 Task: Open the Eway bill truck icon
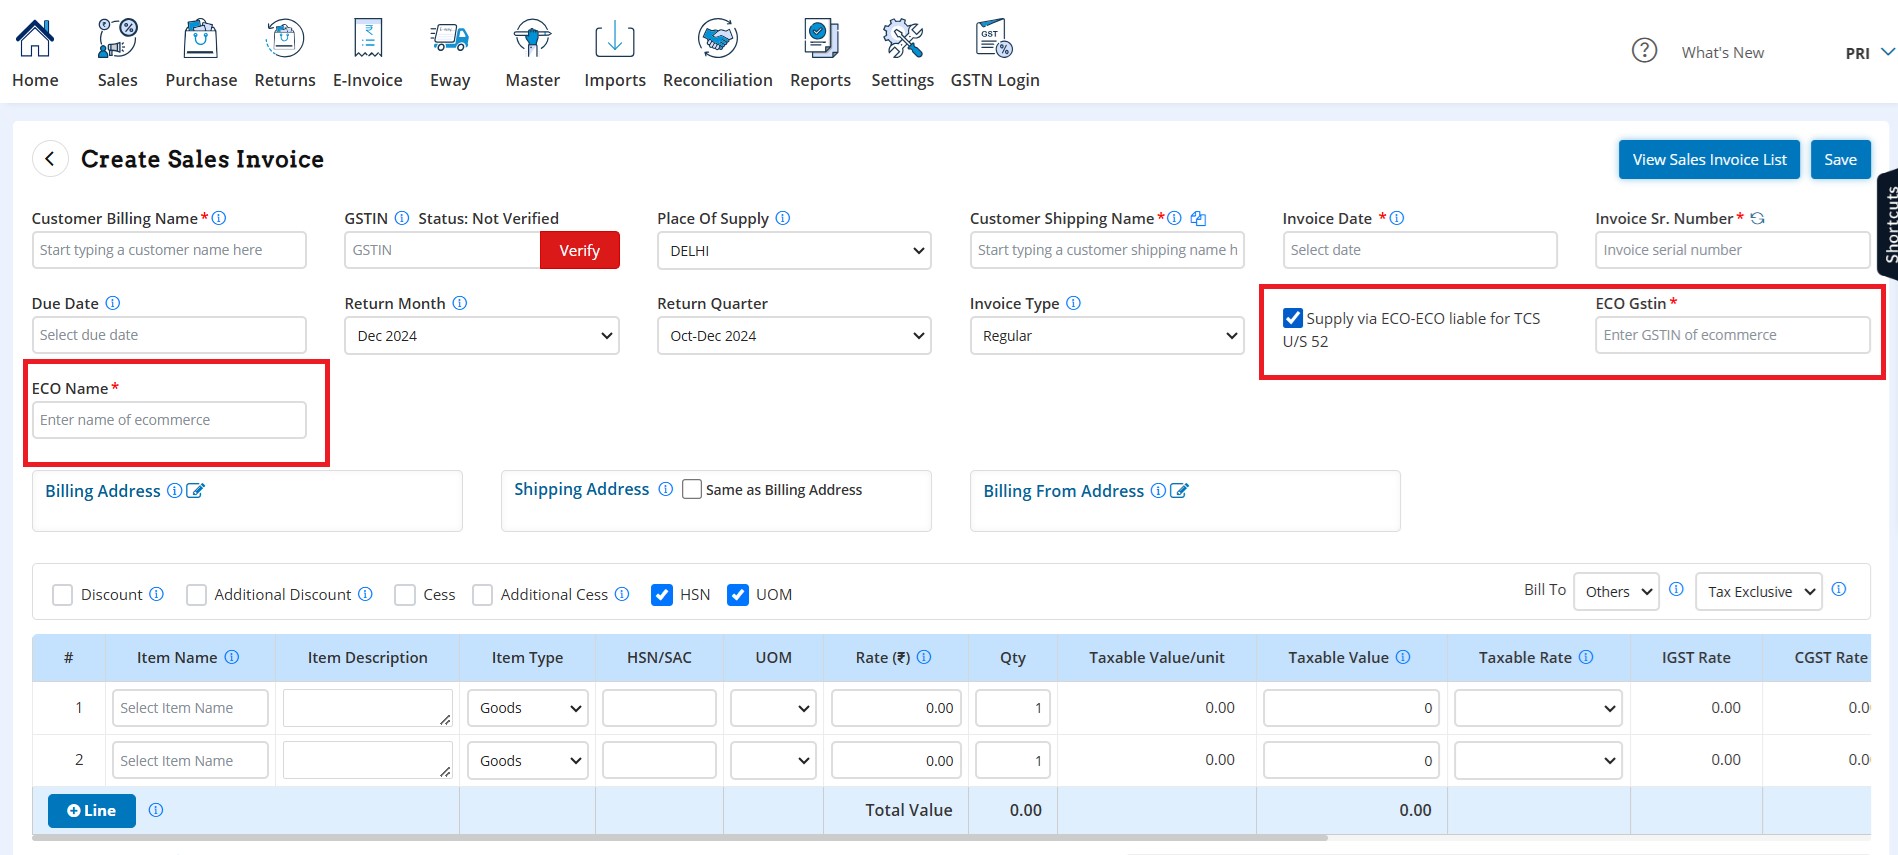tap(450, 39)
